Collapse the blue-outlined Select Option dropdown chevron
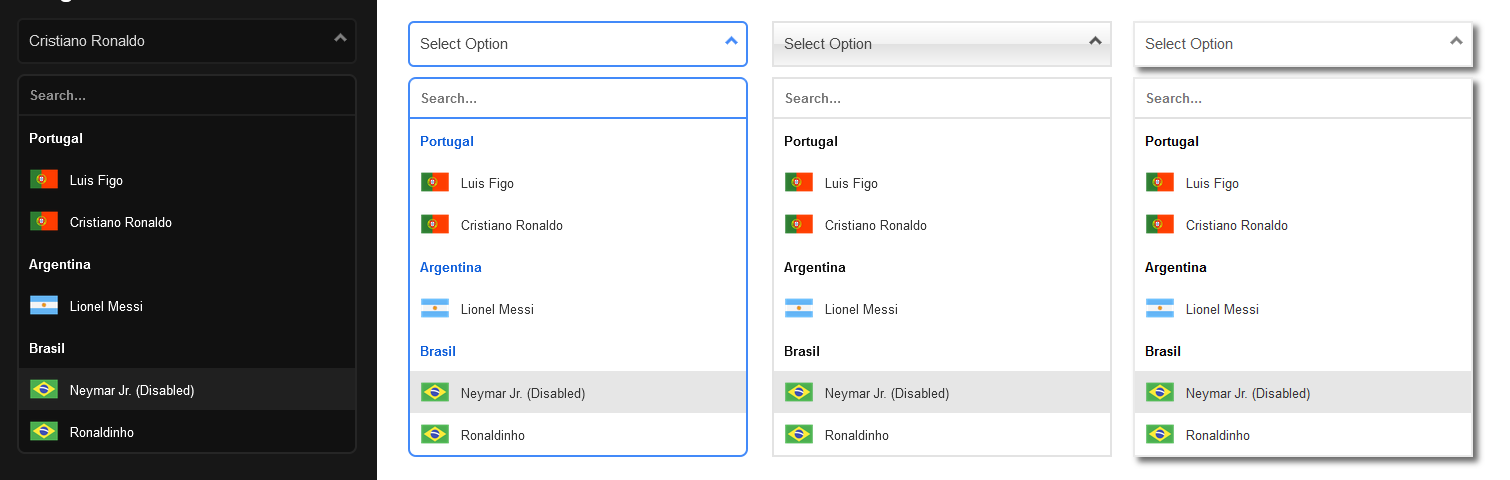Screen dimensions: 1510x480 coord(731,42)
